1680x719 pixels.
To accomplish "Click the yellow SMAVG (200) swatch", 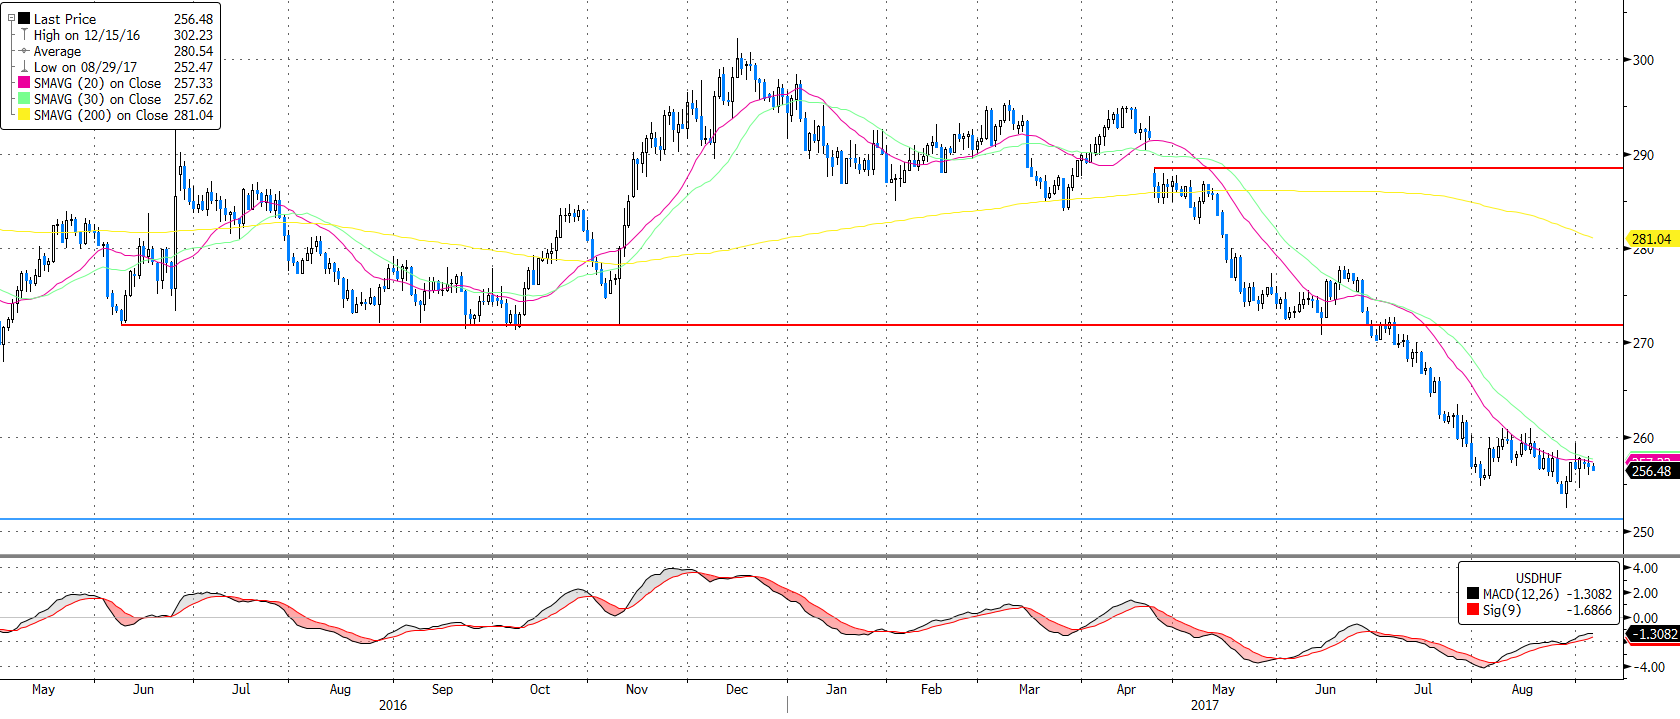I will [x=24, y=115].
